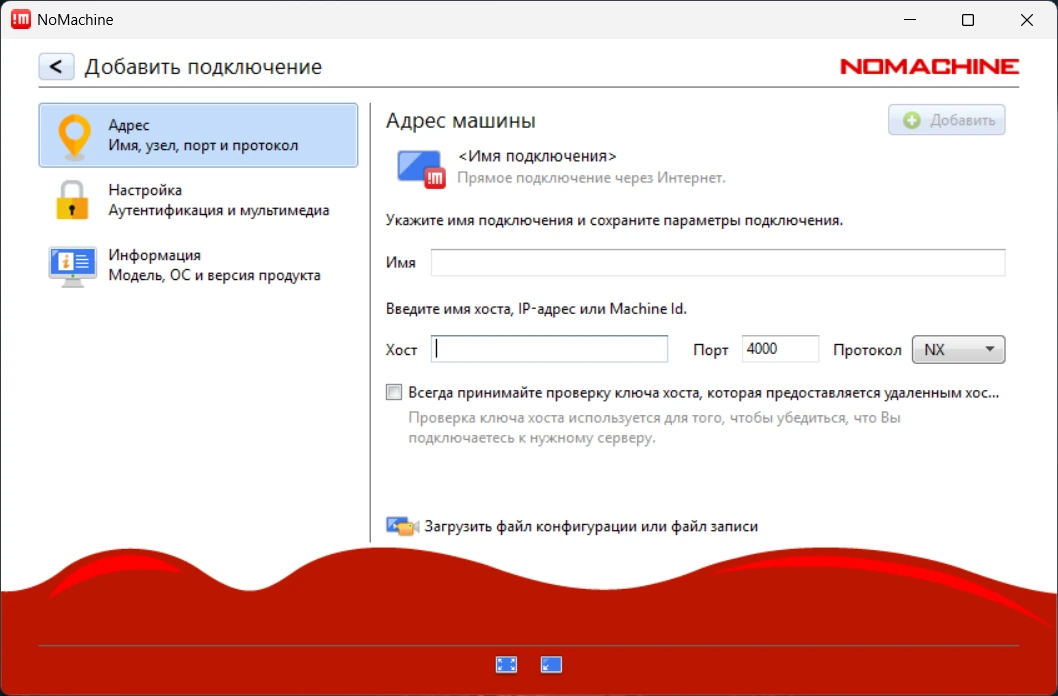Open the Протокол NX dropdown
1058x696 pixels.
(x=958, y=349)
